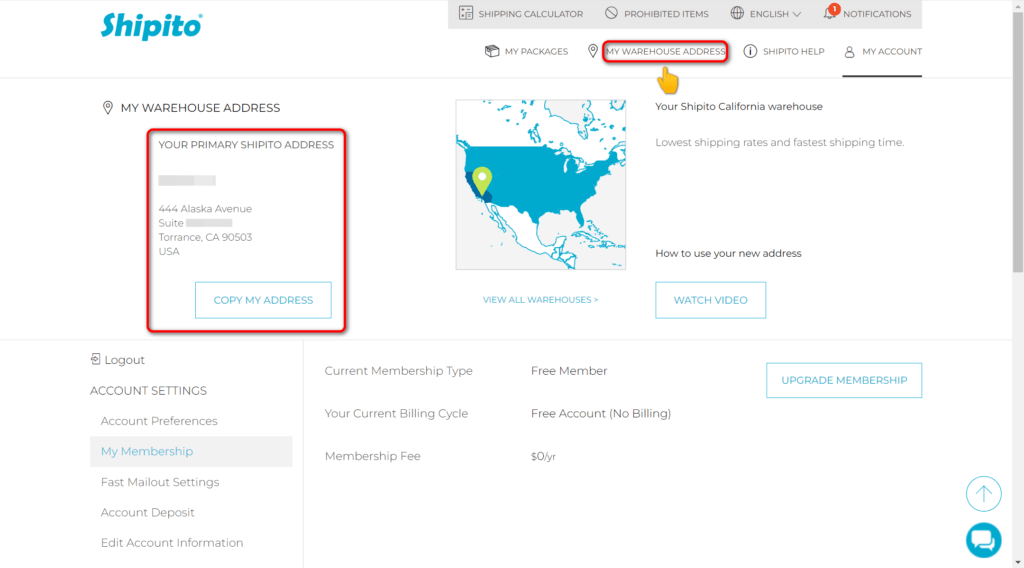Viewport: 1024px width, 568px height.
Task: Open Edit Account Information
Action: (x=172, y=543)
